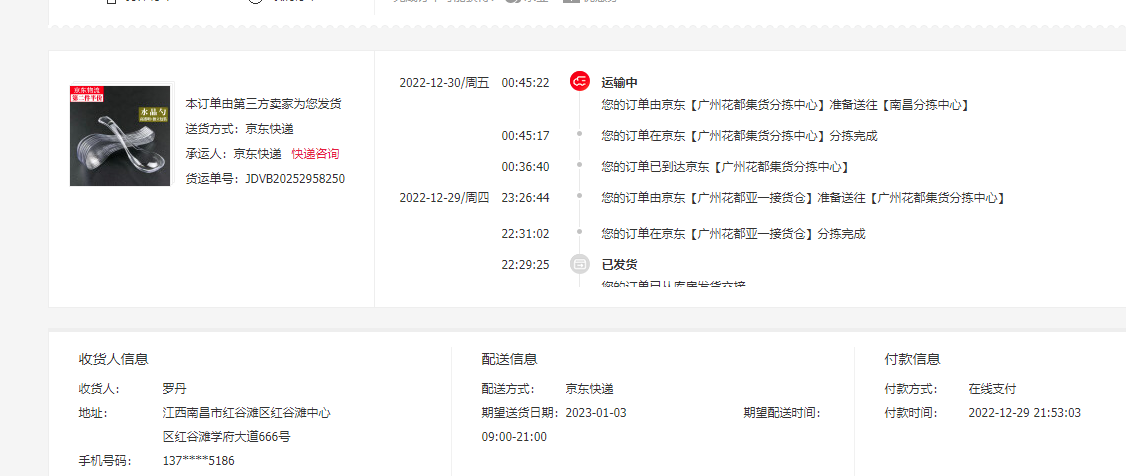Click the 2022-12-30/周五 date label
1126x476 pixels.
click(x=444, y=83)
